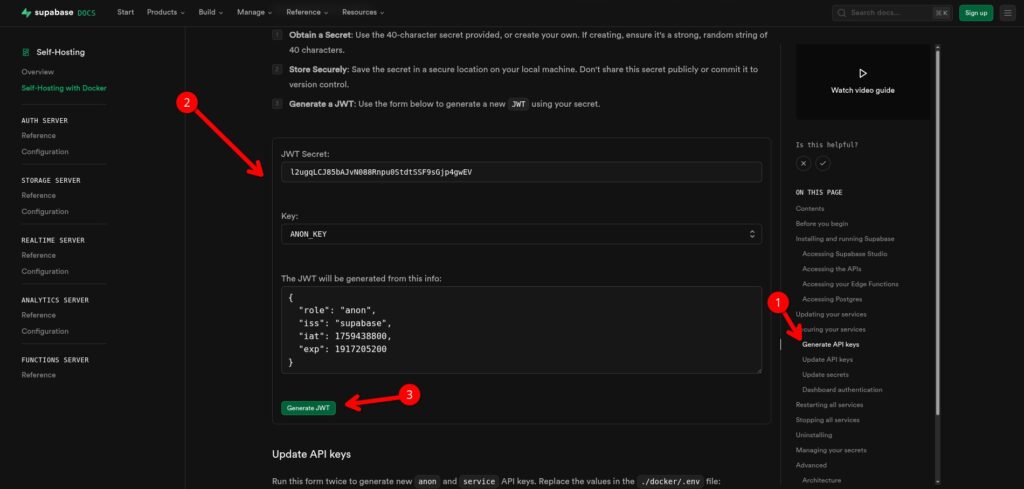Expand the Products menu in the top navigation
Image resolution: width=1024 pixels, height=489 pixels.
pyautogui.click(x=165, y=12)
